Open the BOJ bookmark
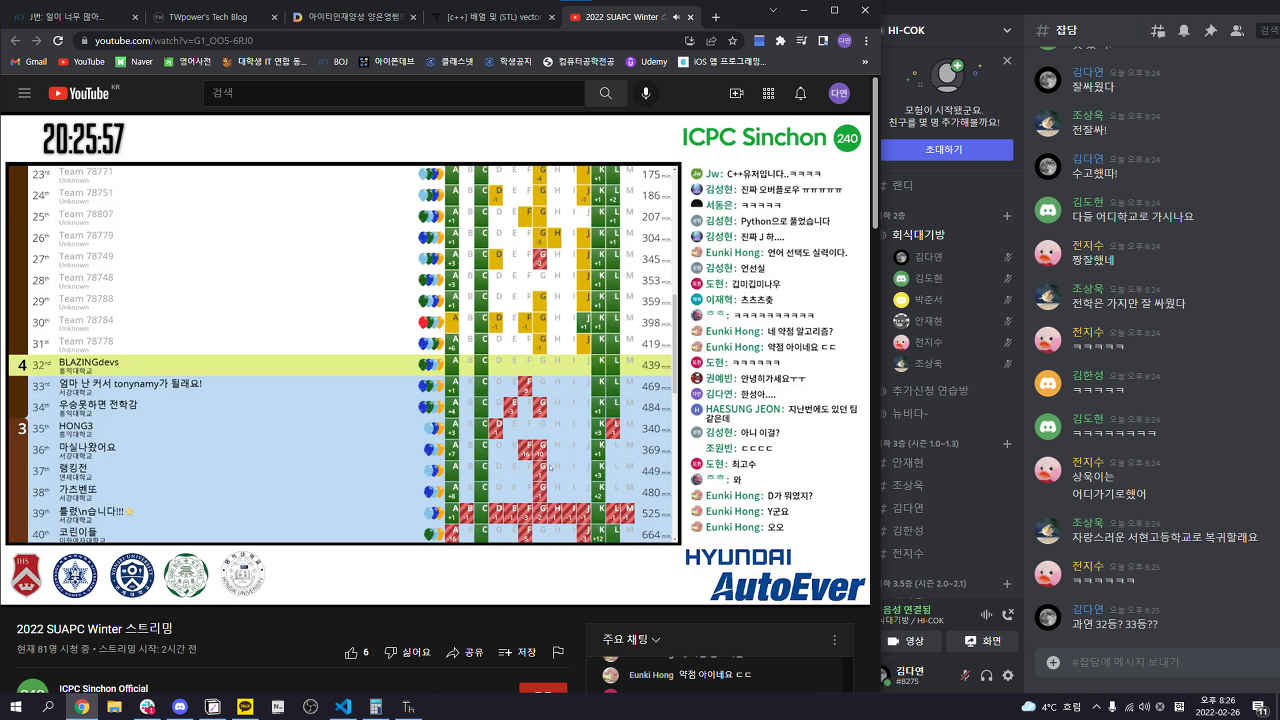Image resolution: width=1280 pixels, height=720 pixels. 333,61
